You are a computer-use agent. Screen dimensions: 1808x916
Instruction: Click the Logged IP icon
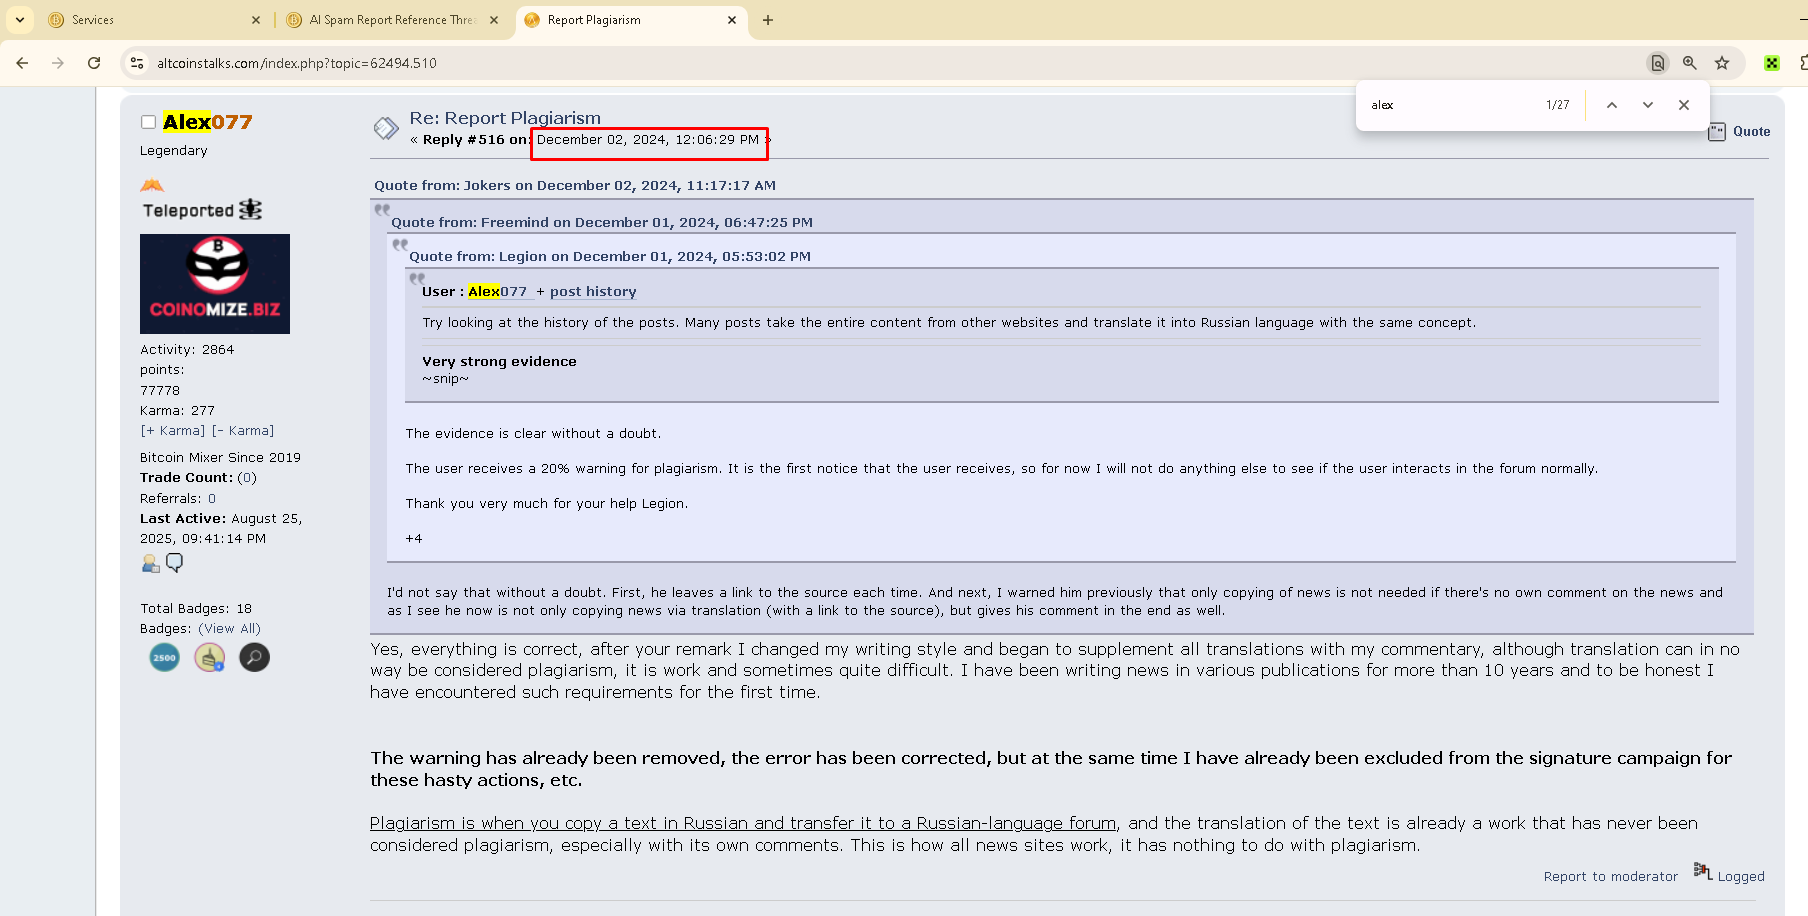[x=1702, y=871]
